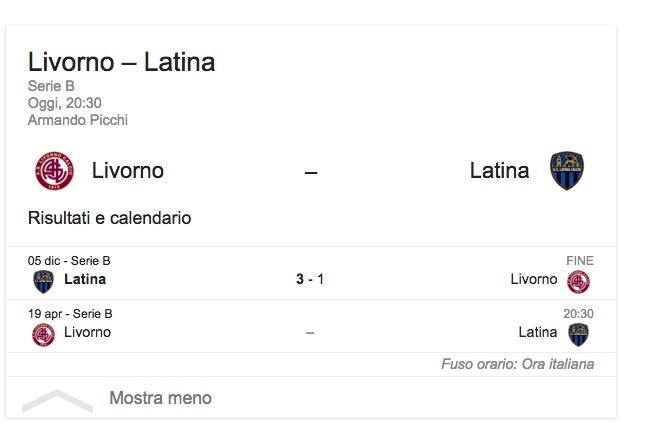The image size is (657, 438).
Task: Click the Mostra meno label
Action: [160, 398]
